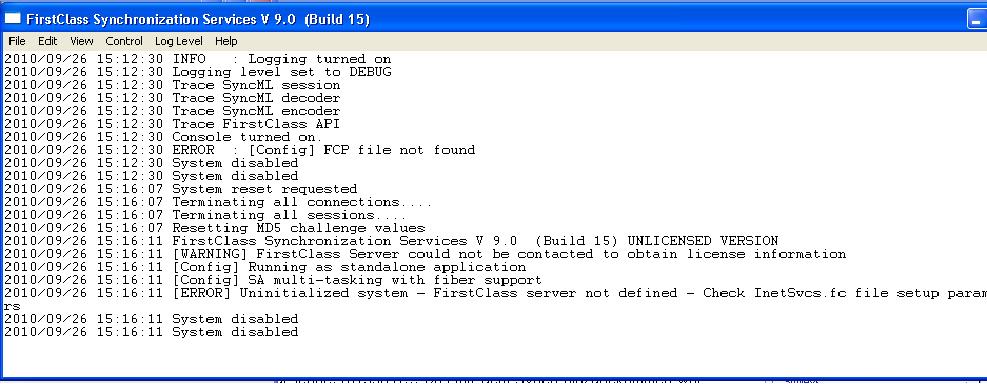Screen dimensions: 987x384
Task: Open the View menu
Action: click(x=82, y=42)
